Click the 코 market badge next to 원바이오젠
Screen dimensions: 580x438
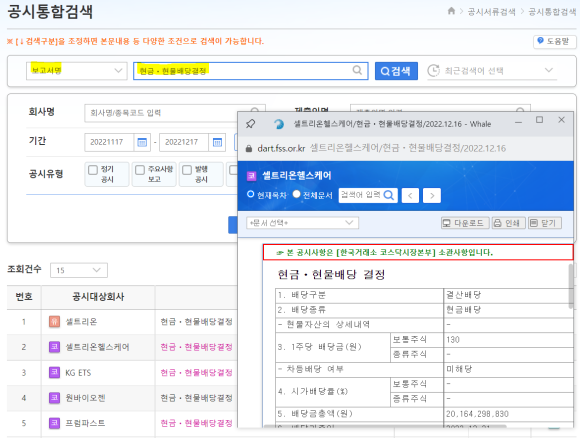pyautogui.click(x=54, y=398)
